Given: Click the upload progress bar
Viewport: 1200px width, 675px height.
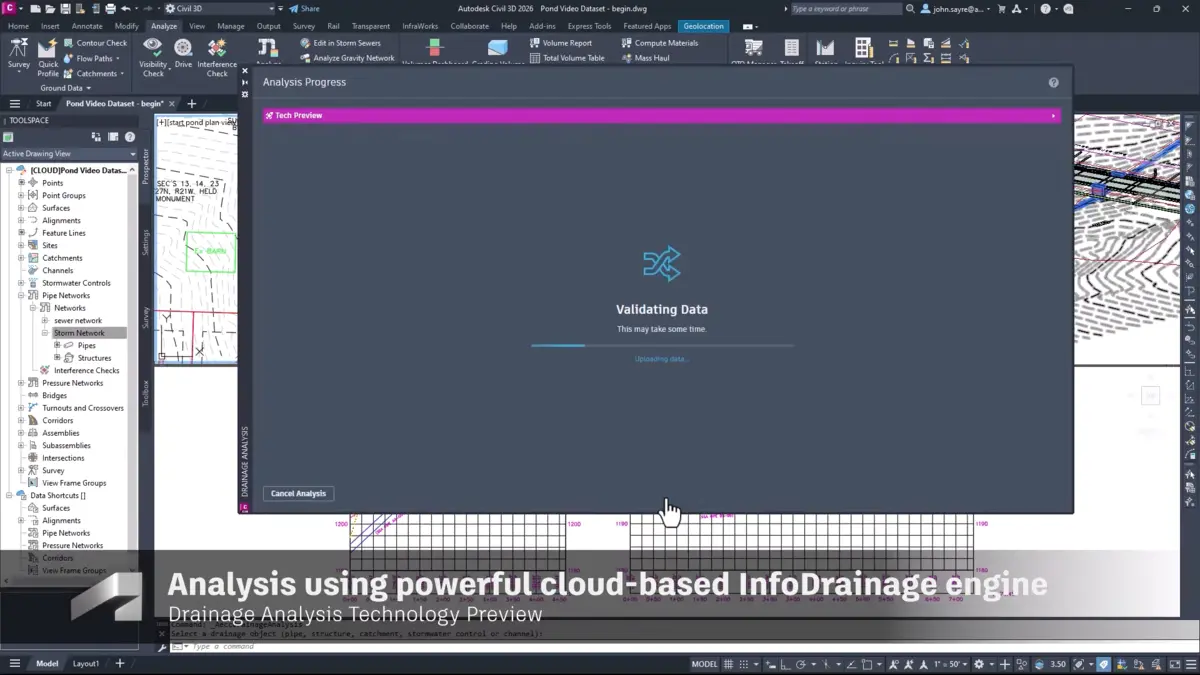Looking at the screenshot, I should pyautogui.click(x=662, y=346).
